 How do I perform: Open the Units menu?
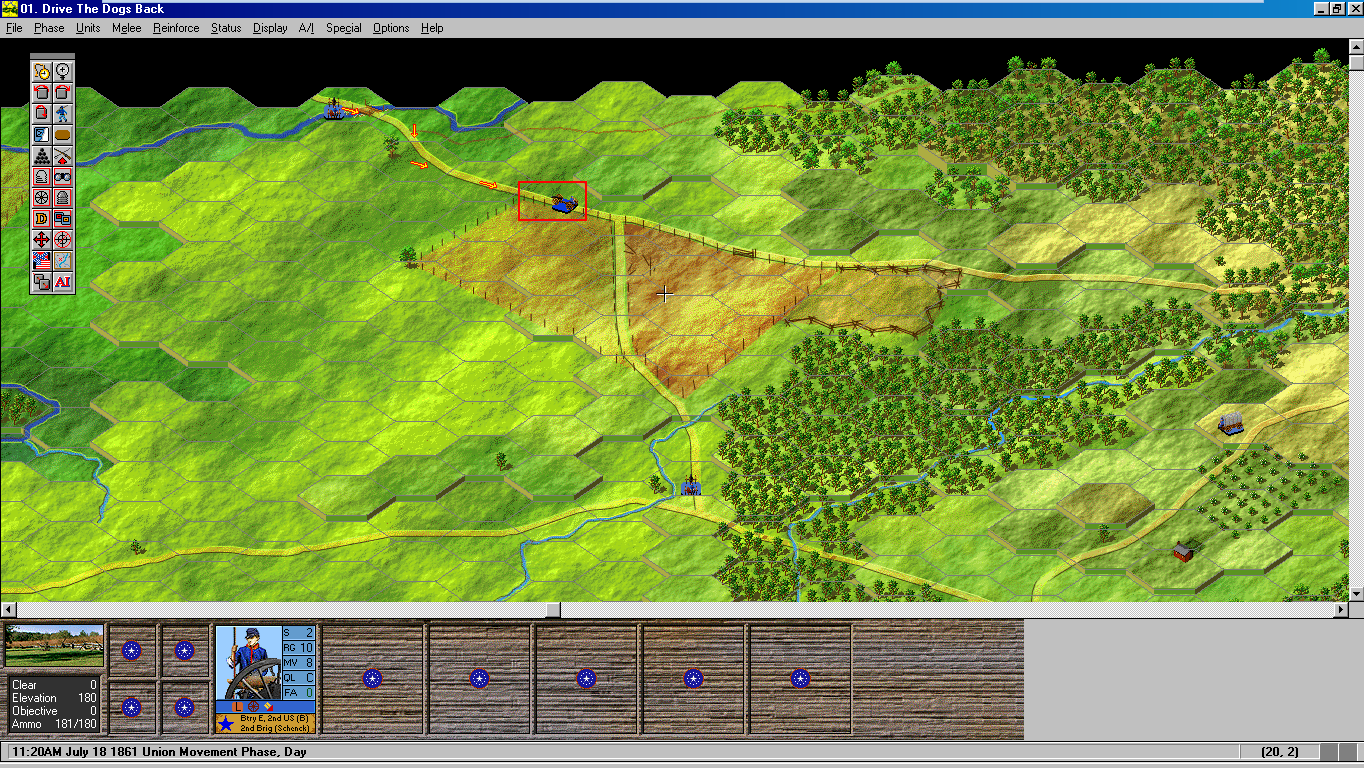[88, 28]
